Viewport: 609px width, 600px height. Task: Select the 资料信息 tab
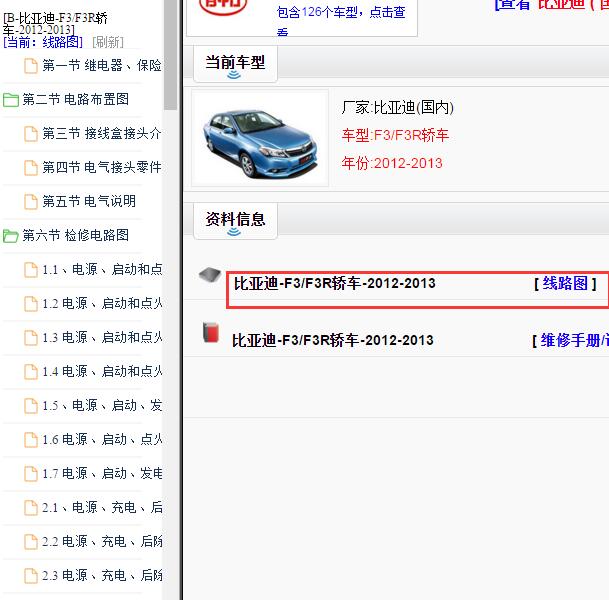pyautogui.click(x=235, y=221)
